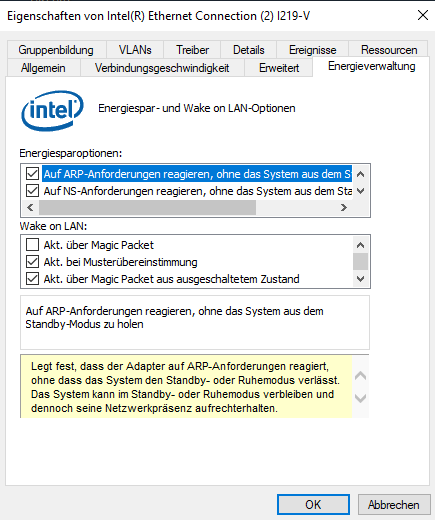
Task: Click right arrow of horizontal scrollbar
Action: (344, 208)
